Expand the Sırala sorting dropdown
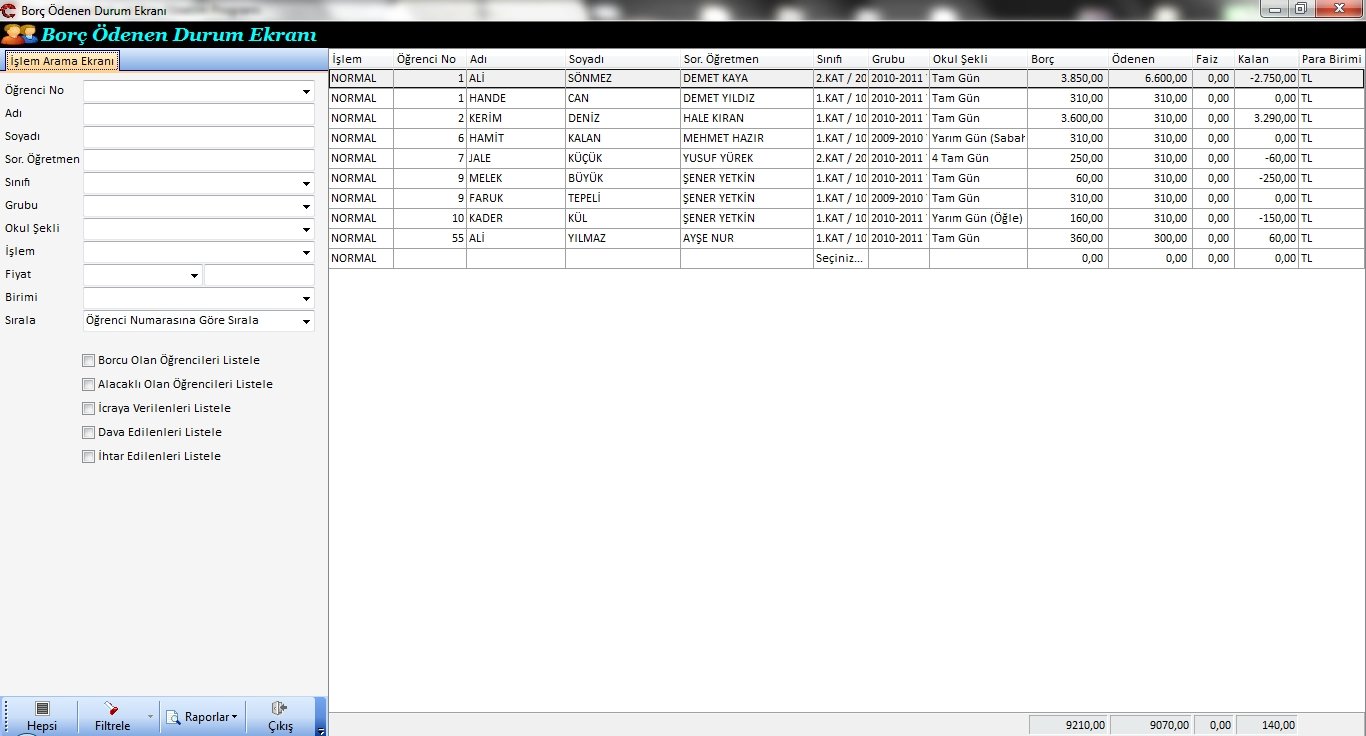 (305, 321)
